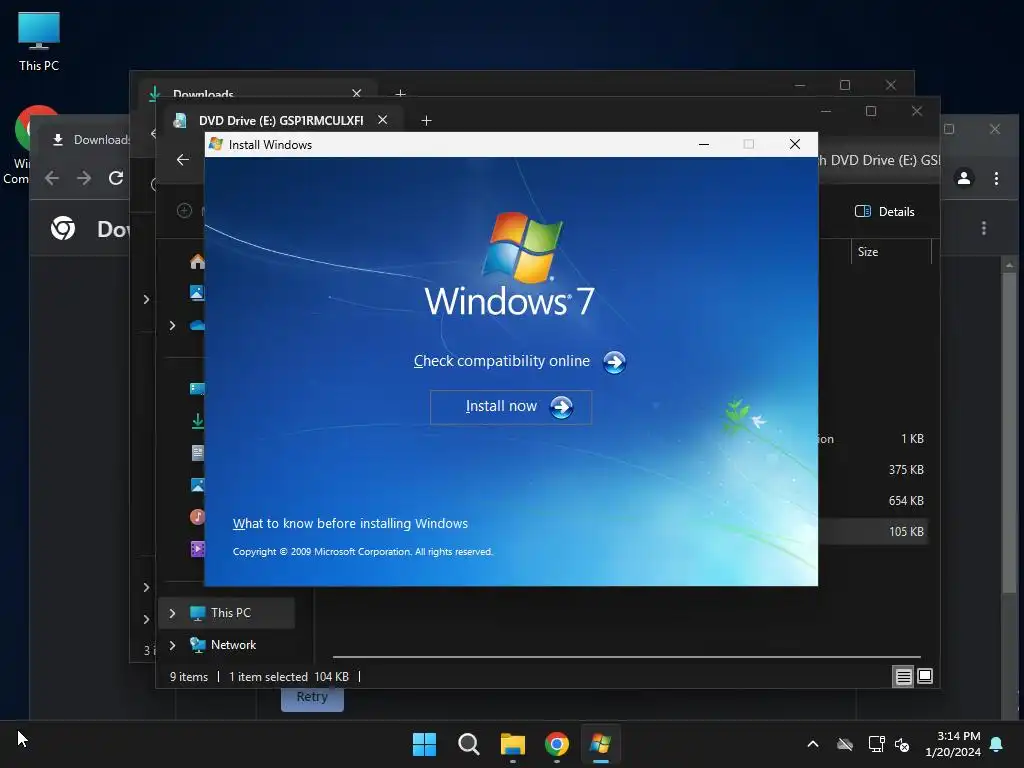Open Downloads page three-dot menu in Chrome

pyautogui.click(x=984, y=229)
